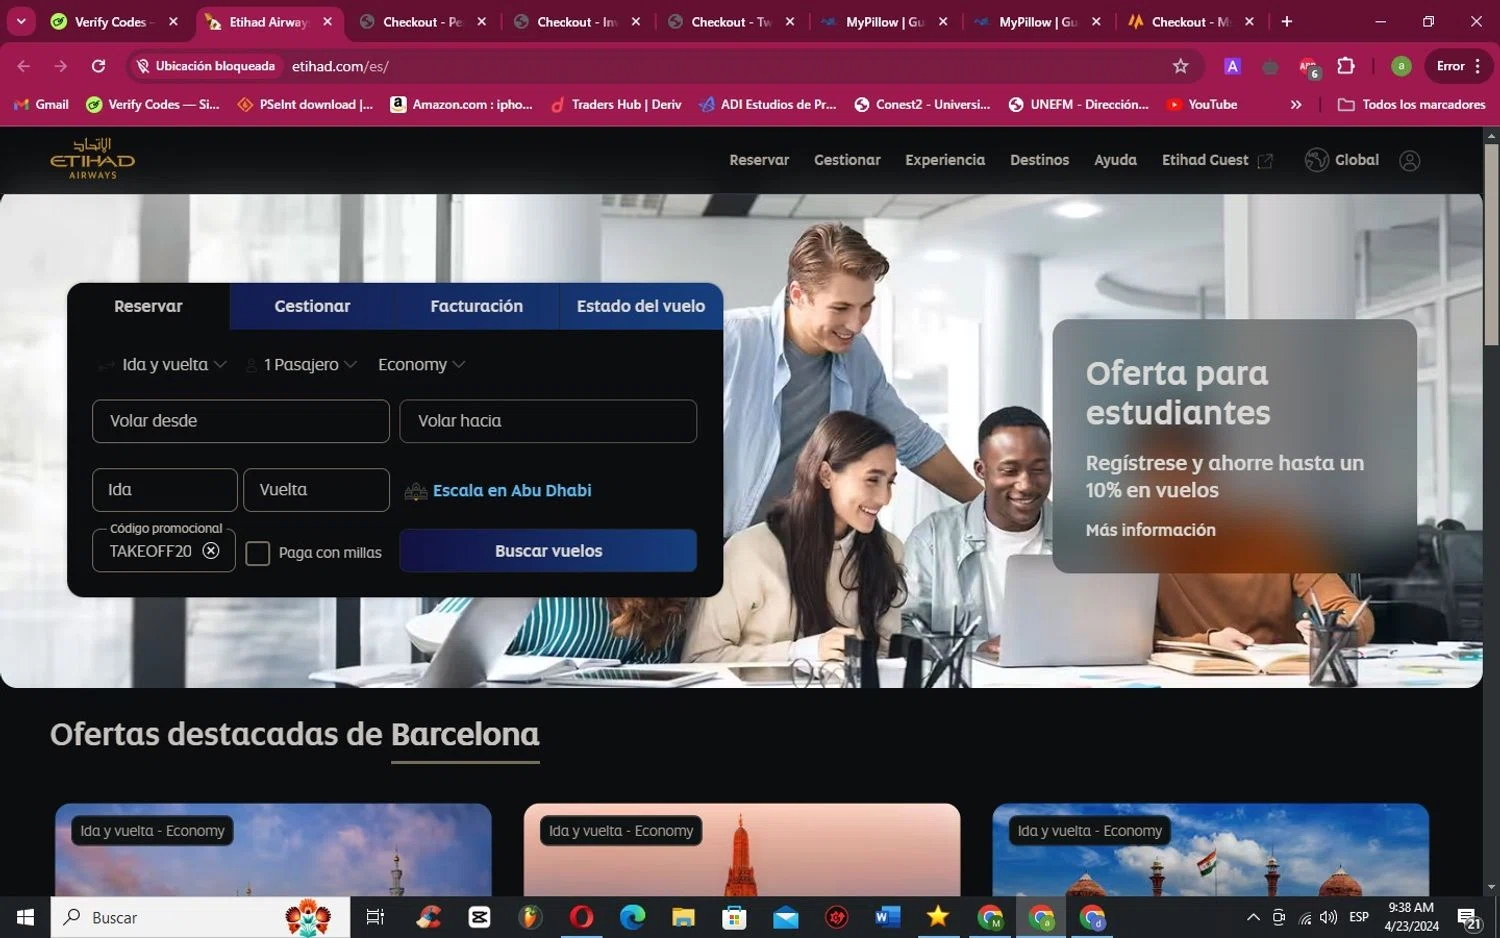Open the Ayuda navigation menu

tap(1115, 160)
